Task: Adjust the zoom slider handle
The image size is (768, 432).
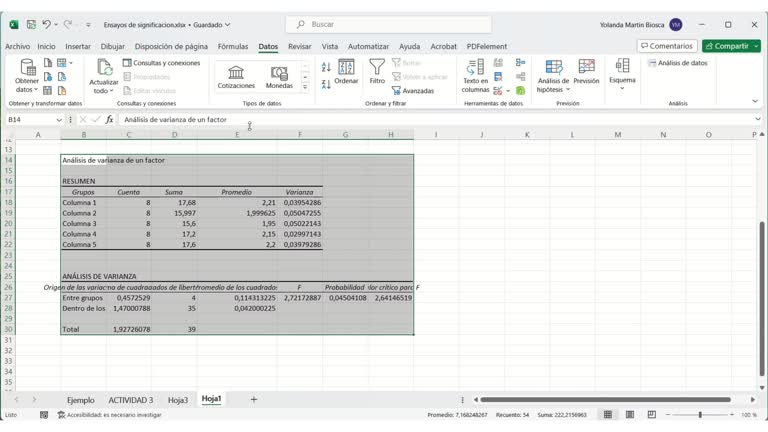Action: click(700, 415)
